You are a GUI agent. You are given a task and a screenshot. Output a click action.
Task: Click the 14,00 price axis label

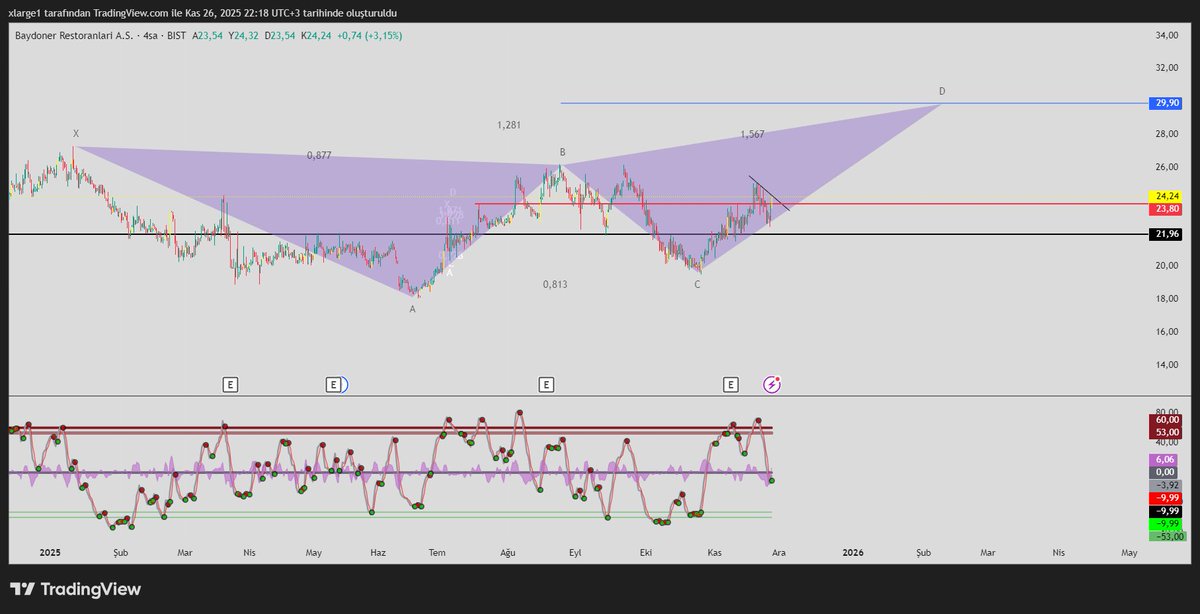pyautogui.click(x=1167, y=365)
